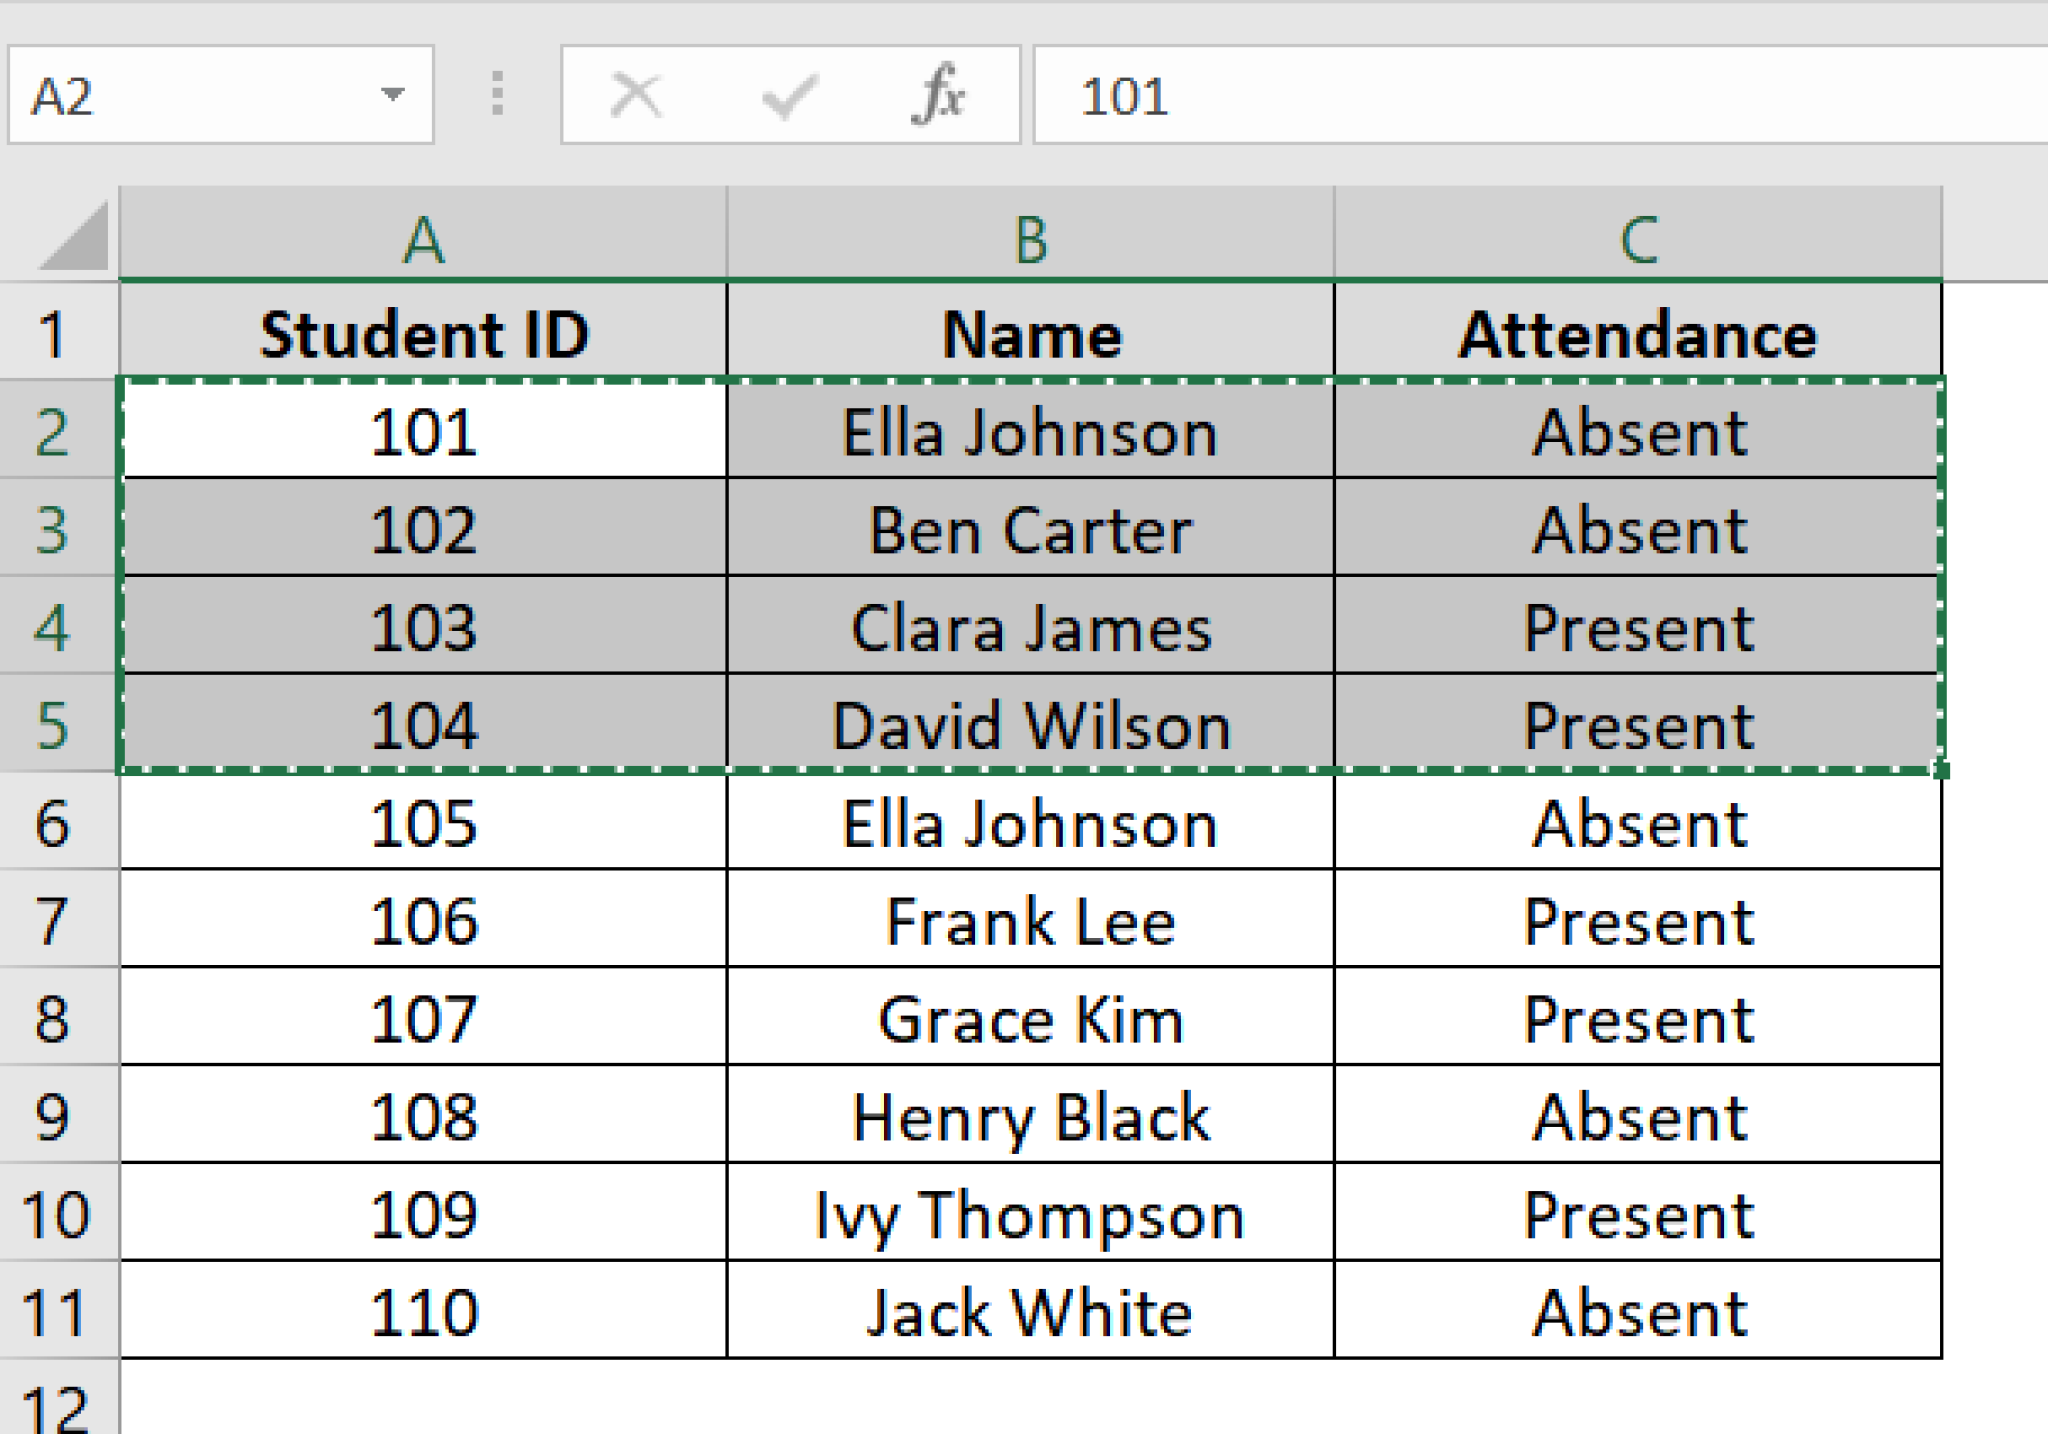Select column A header

tap(424, 237)
